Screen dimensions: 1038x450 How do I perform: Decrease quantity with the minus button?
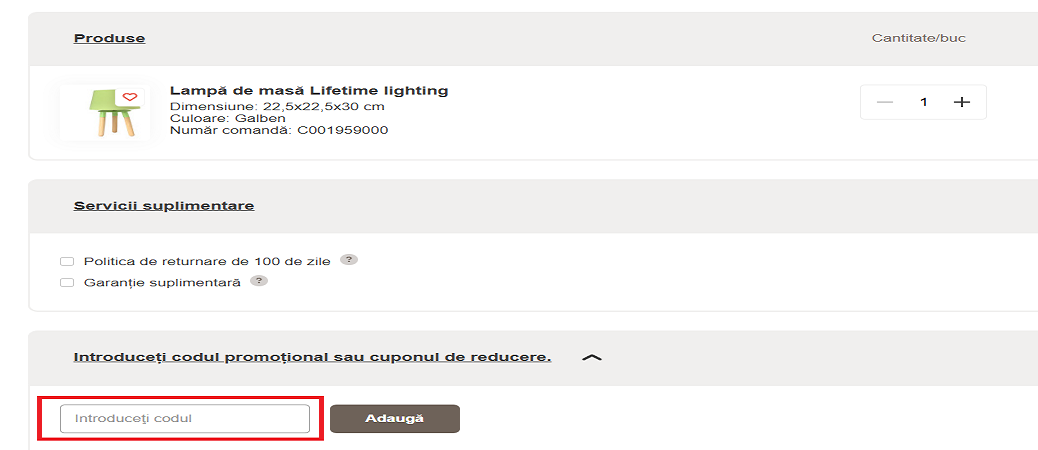884,102
